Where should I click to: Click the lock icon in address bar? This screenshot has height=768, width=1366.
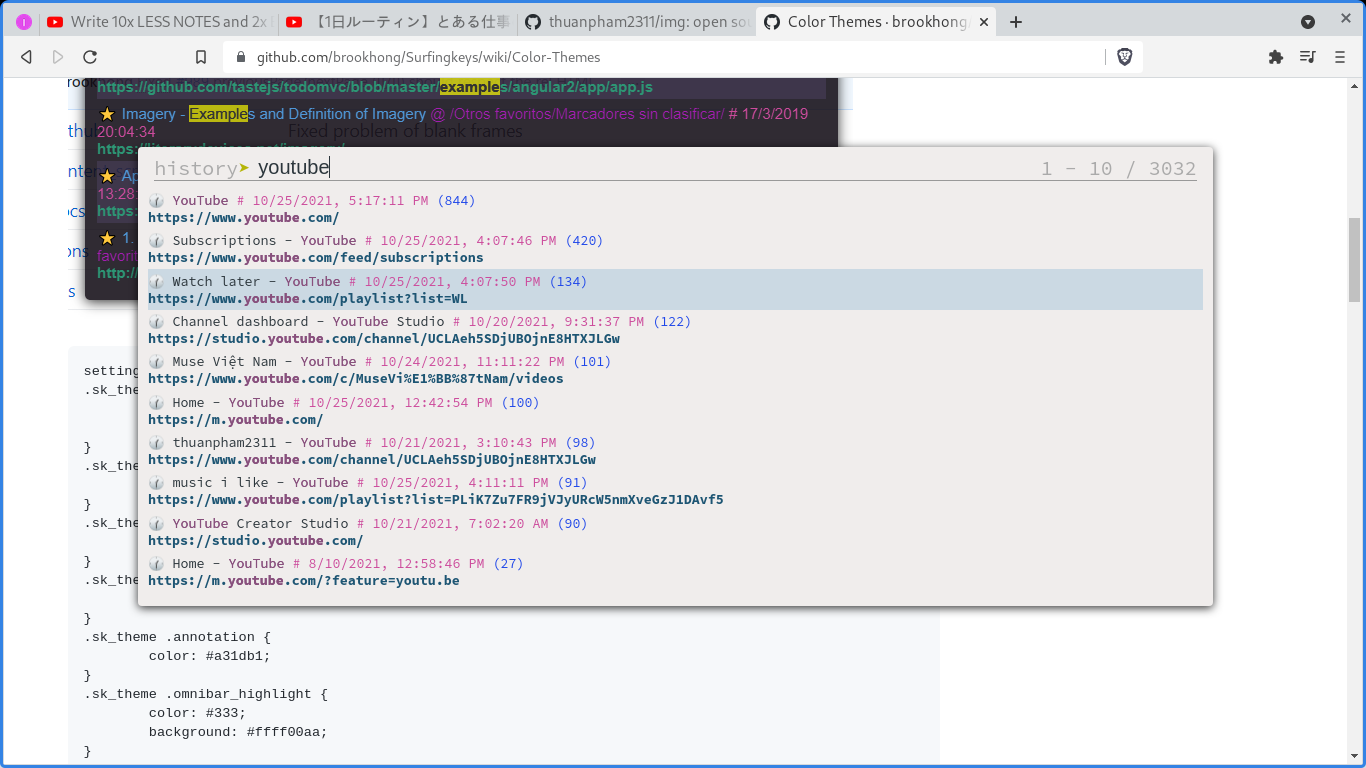241,58
